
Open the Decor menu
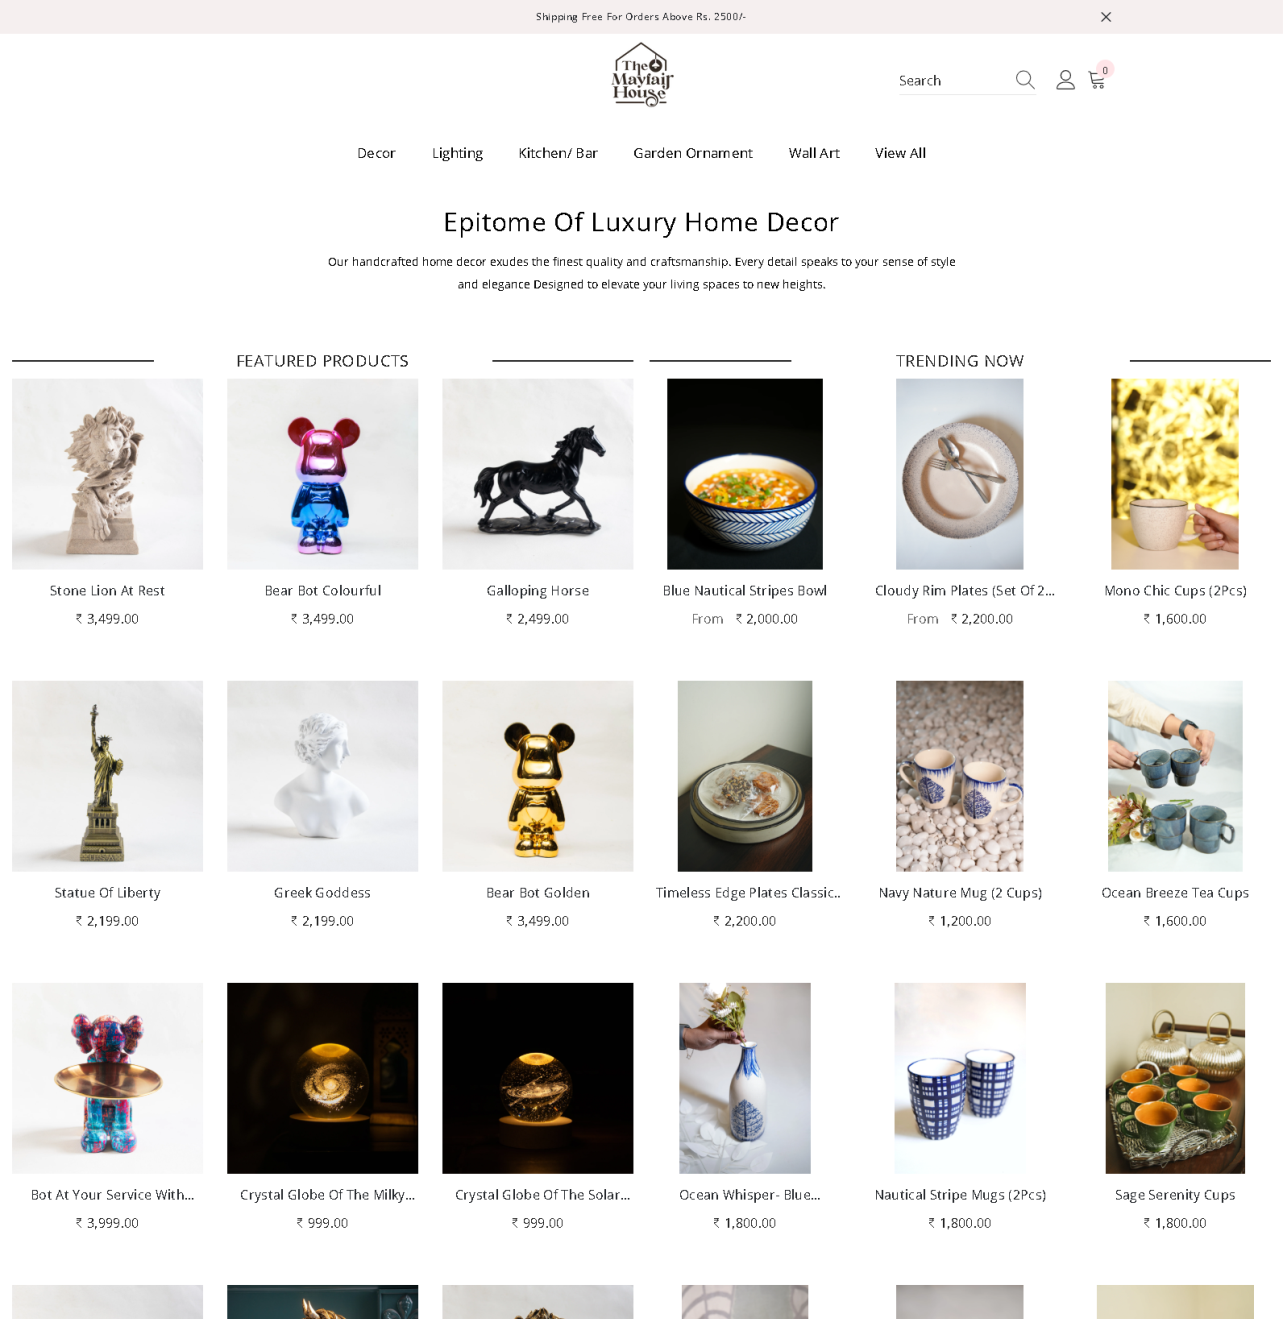click(376, 153)
